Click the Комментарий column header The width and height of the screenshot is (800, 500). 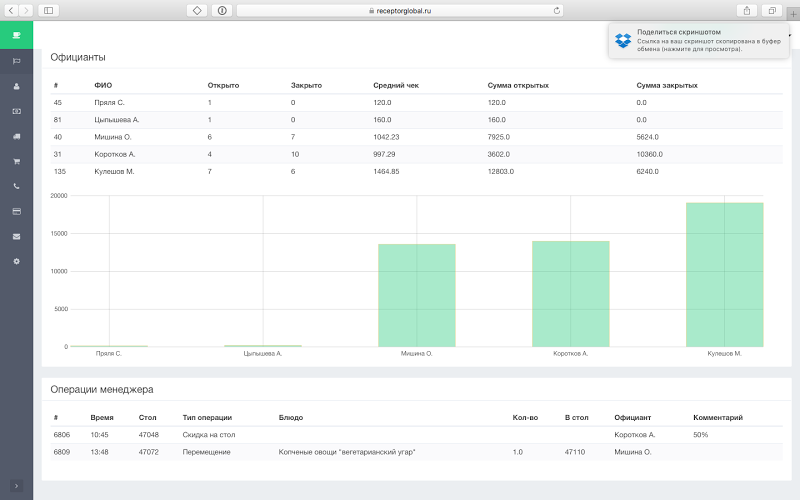click(718, 417)
